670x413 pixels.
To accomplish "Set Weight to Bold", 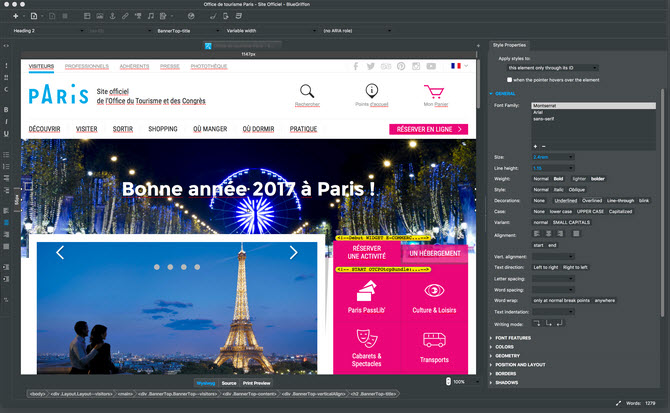I will coord(558,179).
